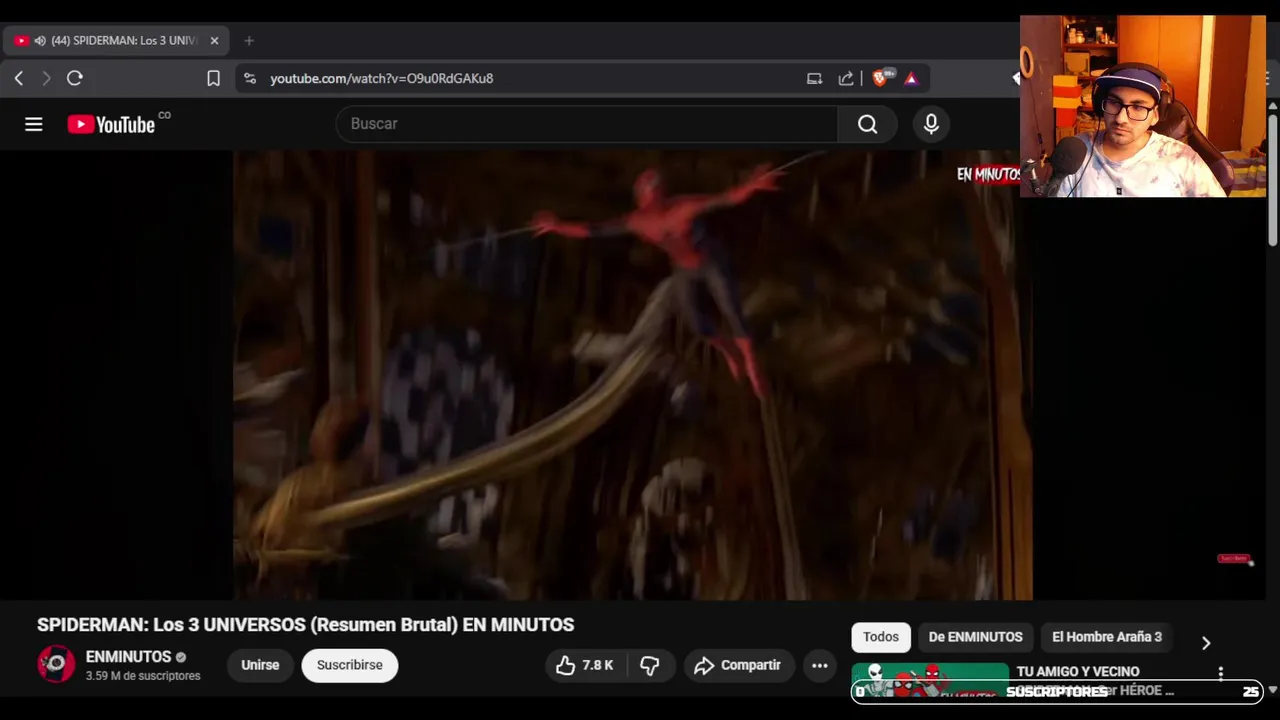Click the scrollbar down arrow

(x=1272, y=690)
